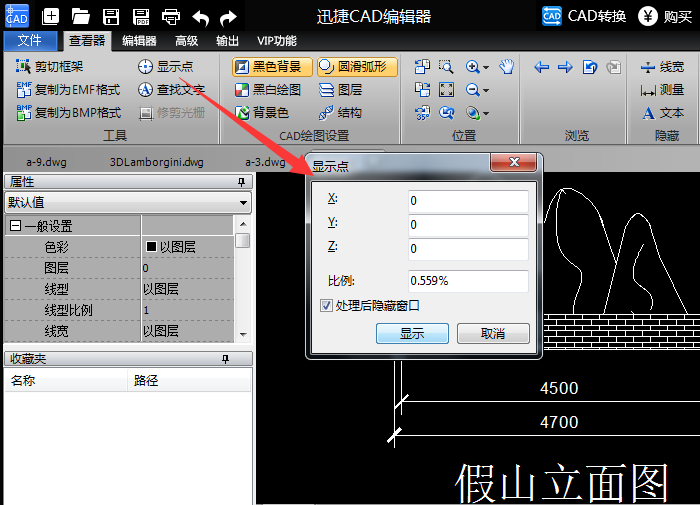The height and width of the screenshot is (505, 700).
Task: Click the rotate 35 degrees icon
Action: point(422,113)
